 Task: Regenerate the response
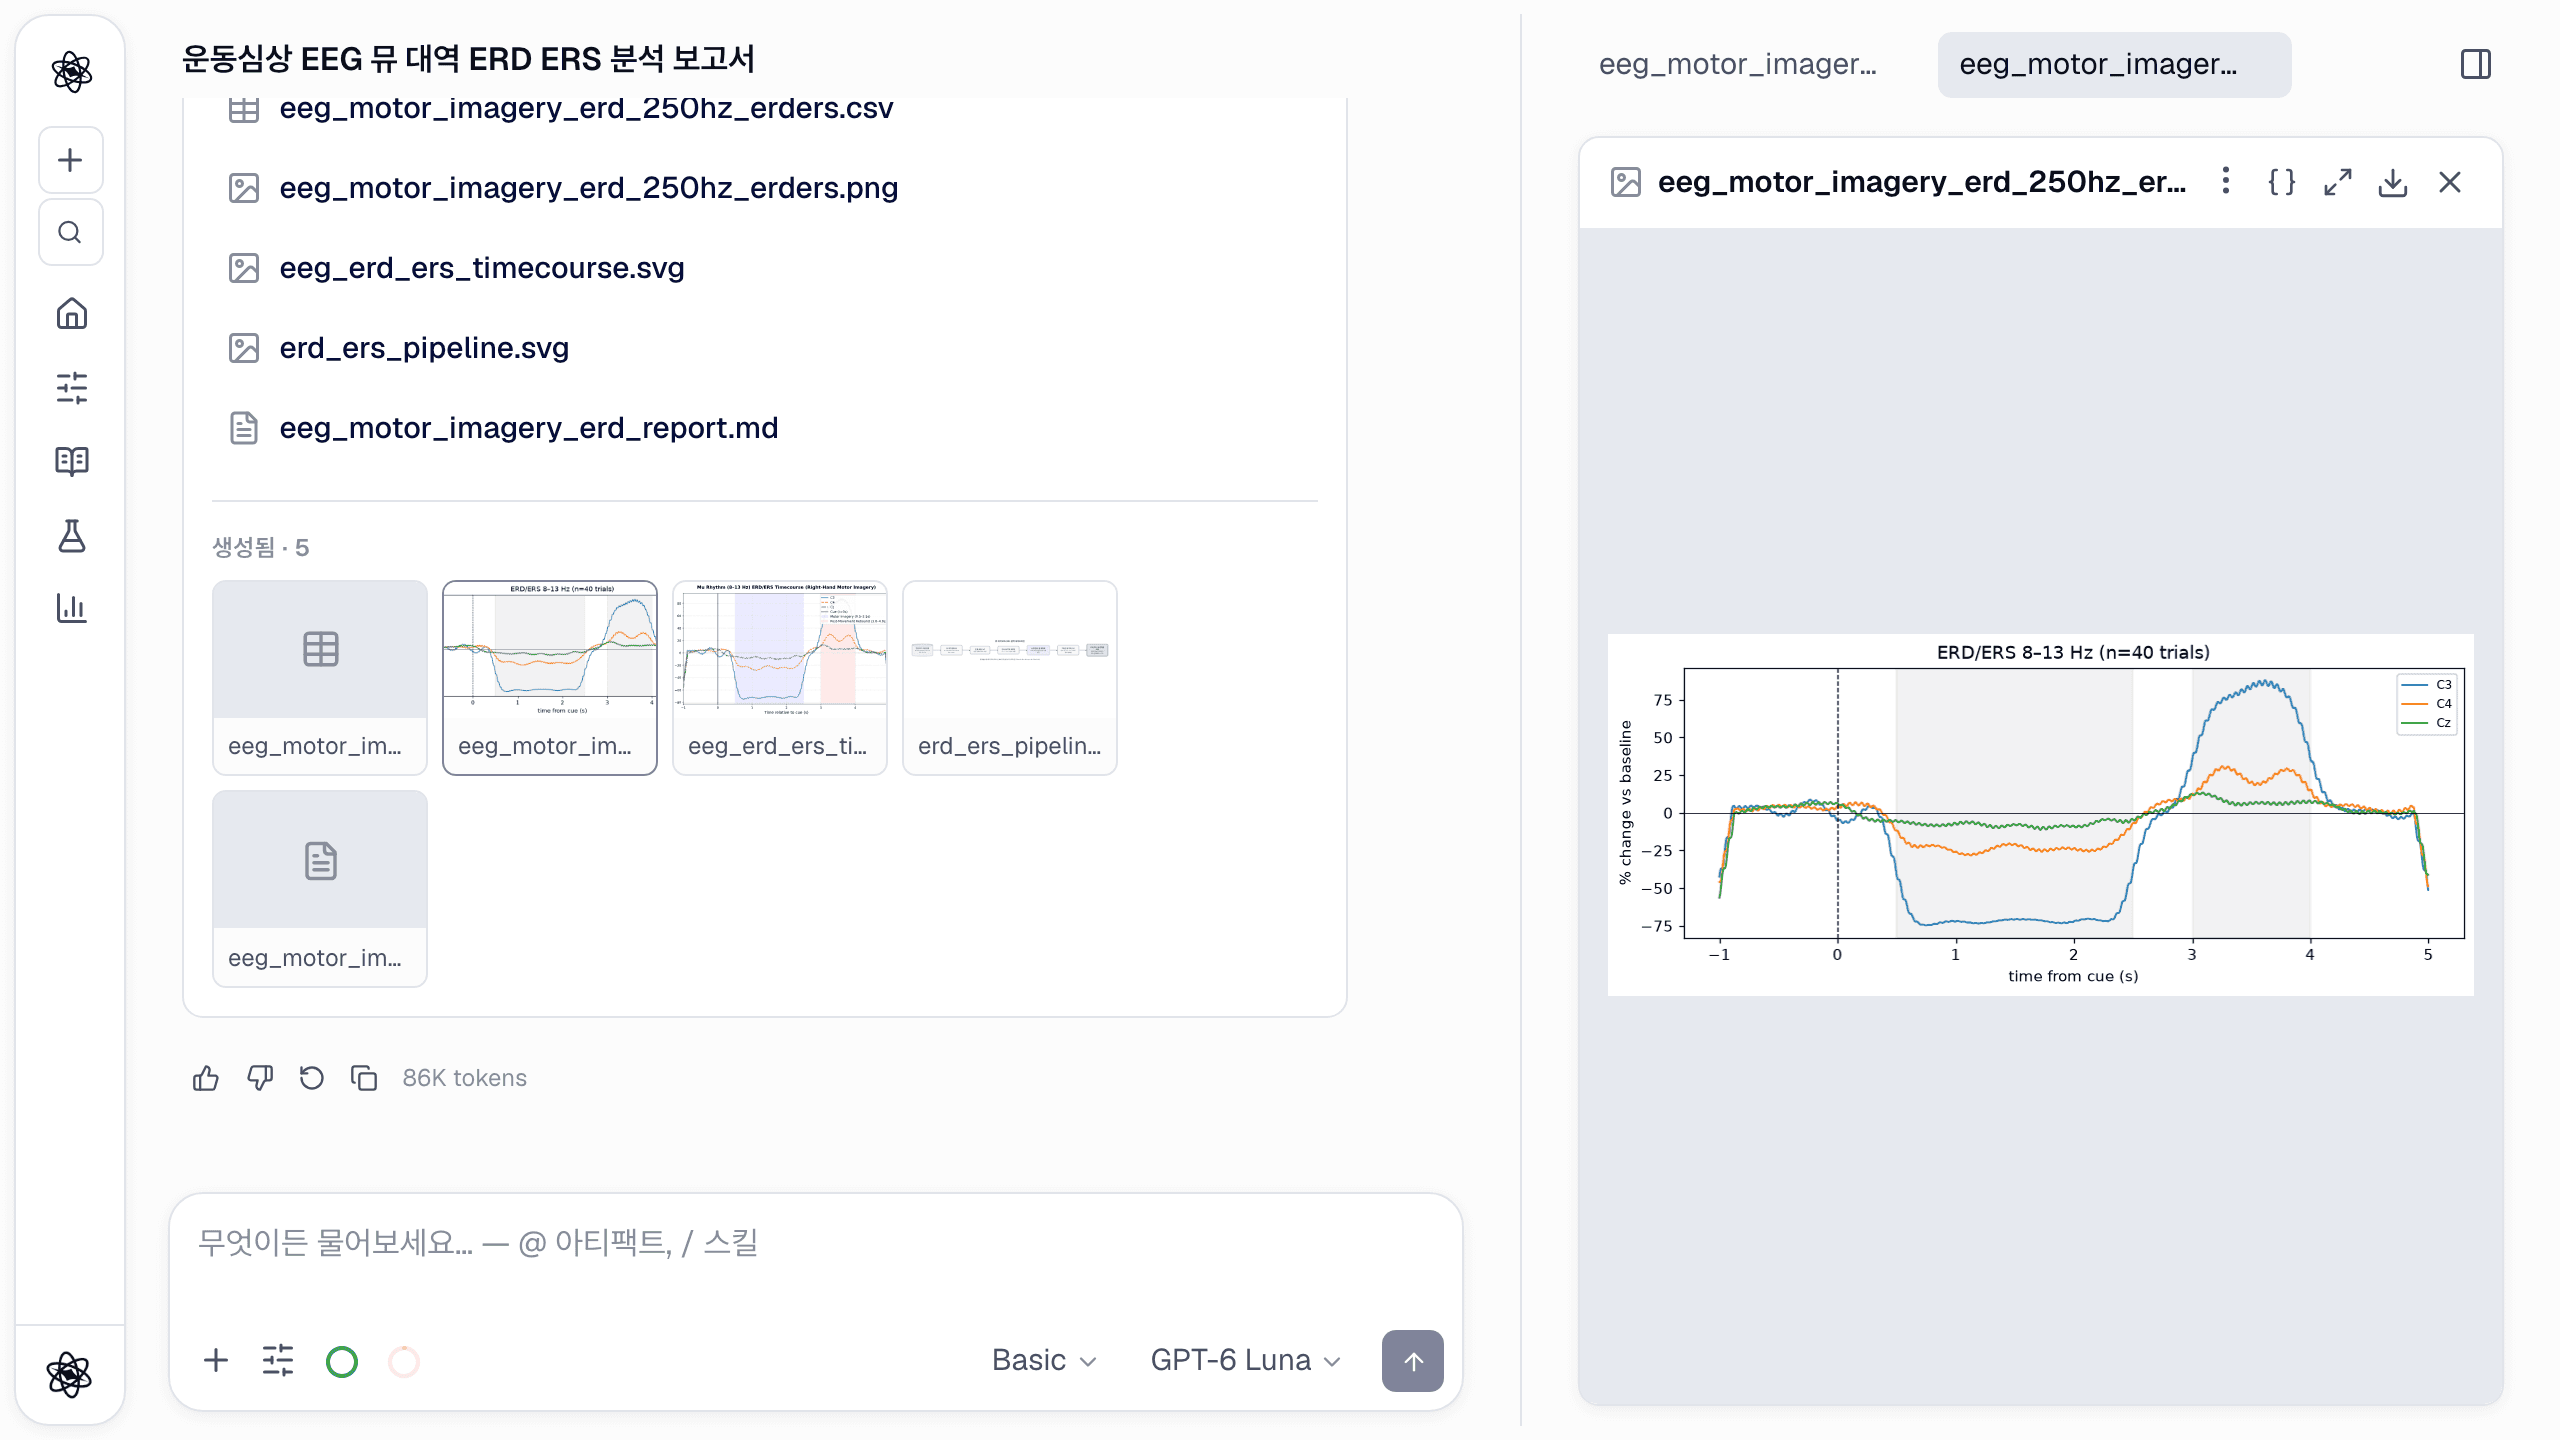click(x=312, y=1078)
